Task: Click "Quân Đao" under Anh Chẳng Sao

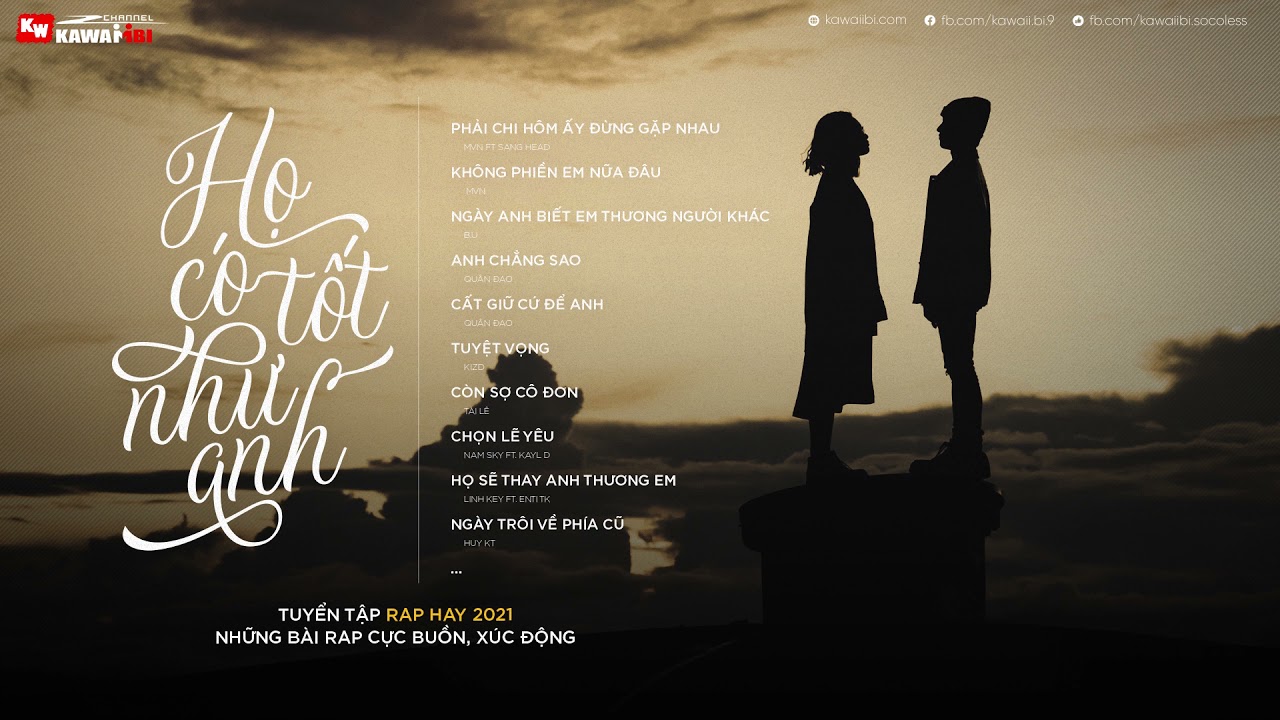Action: pos(488,279)
